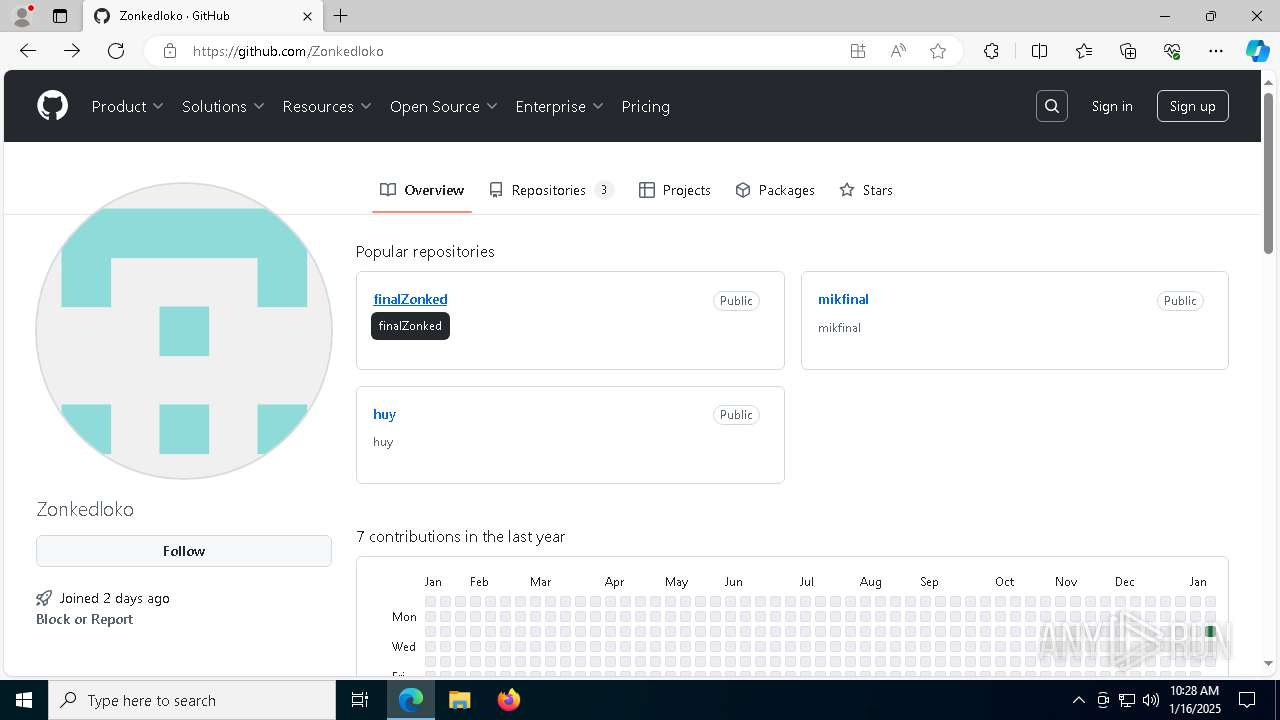This screenshot has height=720, width=1280.
Task: Click the Windows taskbar search box
Action: tap(192, 700)
